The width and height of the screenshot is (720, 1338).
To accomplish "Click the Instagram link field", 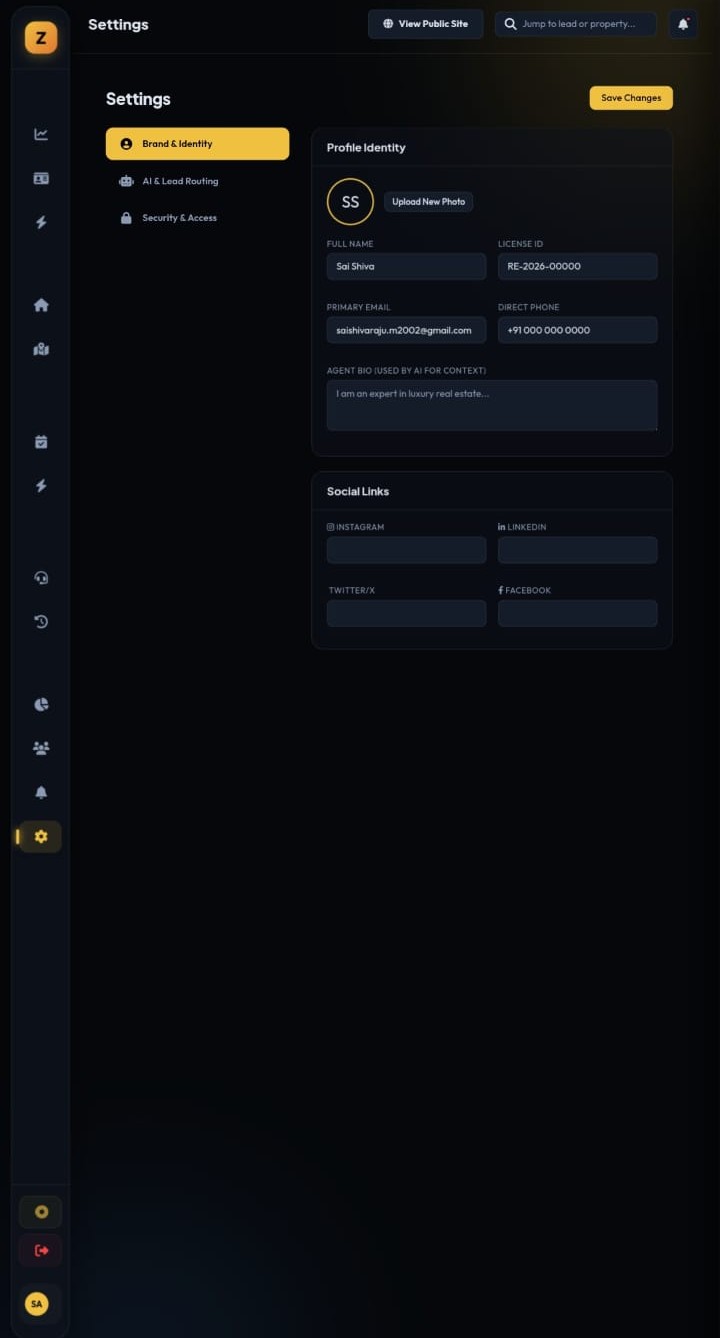I will (x=406, y=550).
